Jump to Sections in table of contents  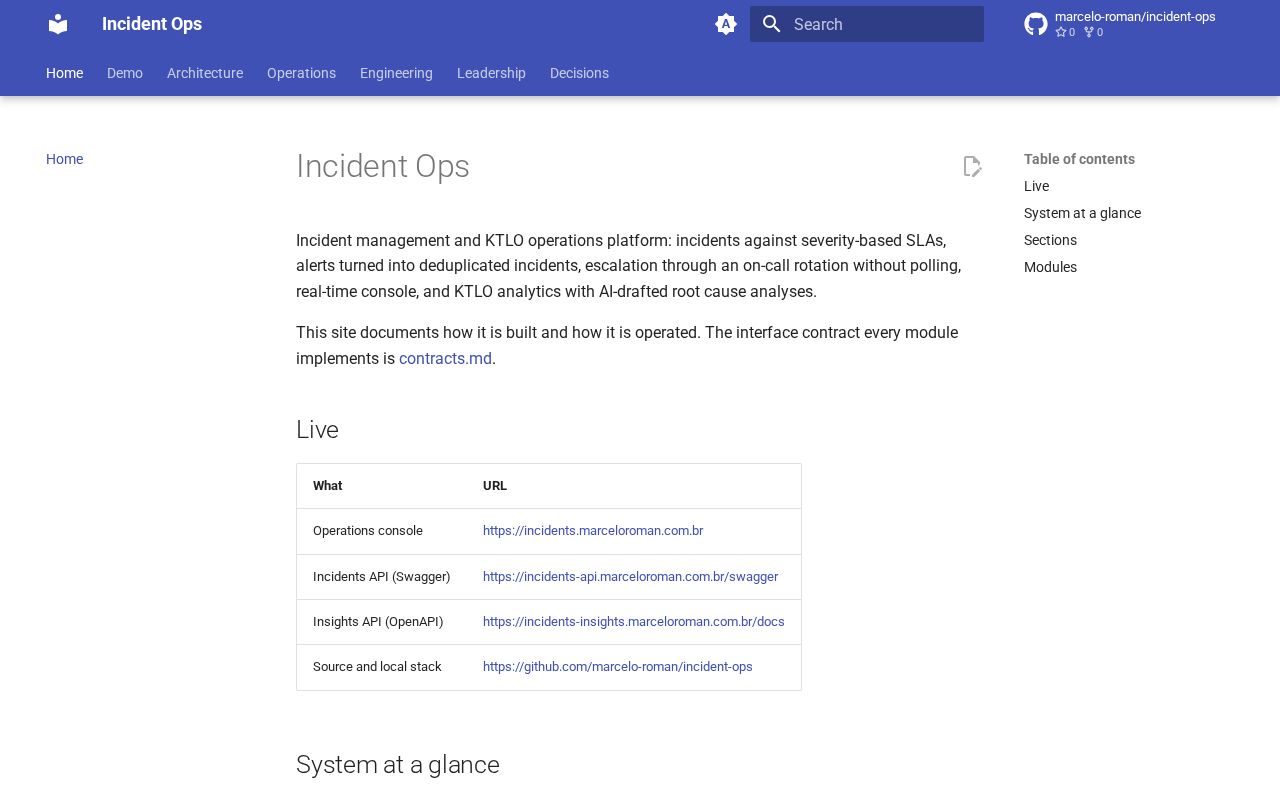click(x=1050, y=240)
